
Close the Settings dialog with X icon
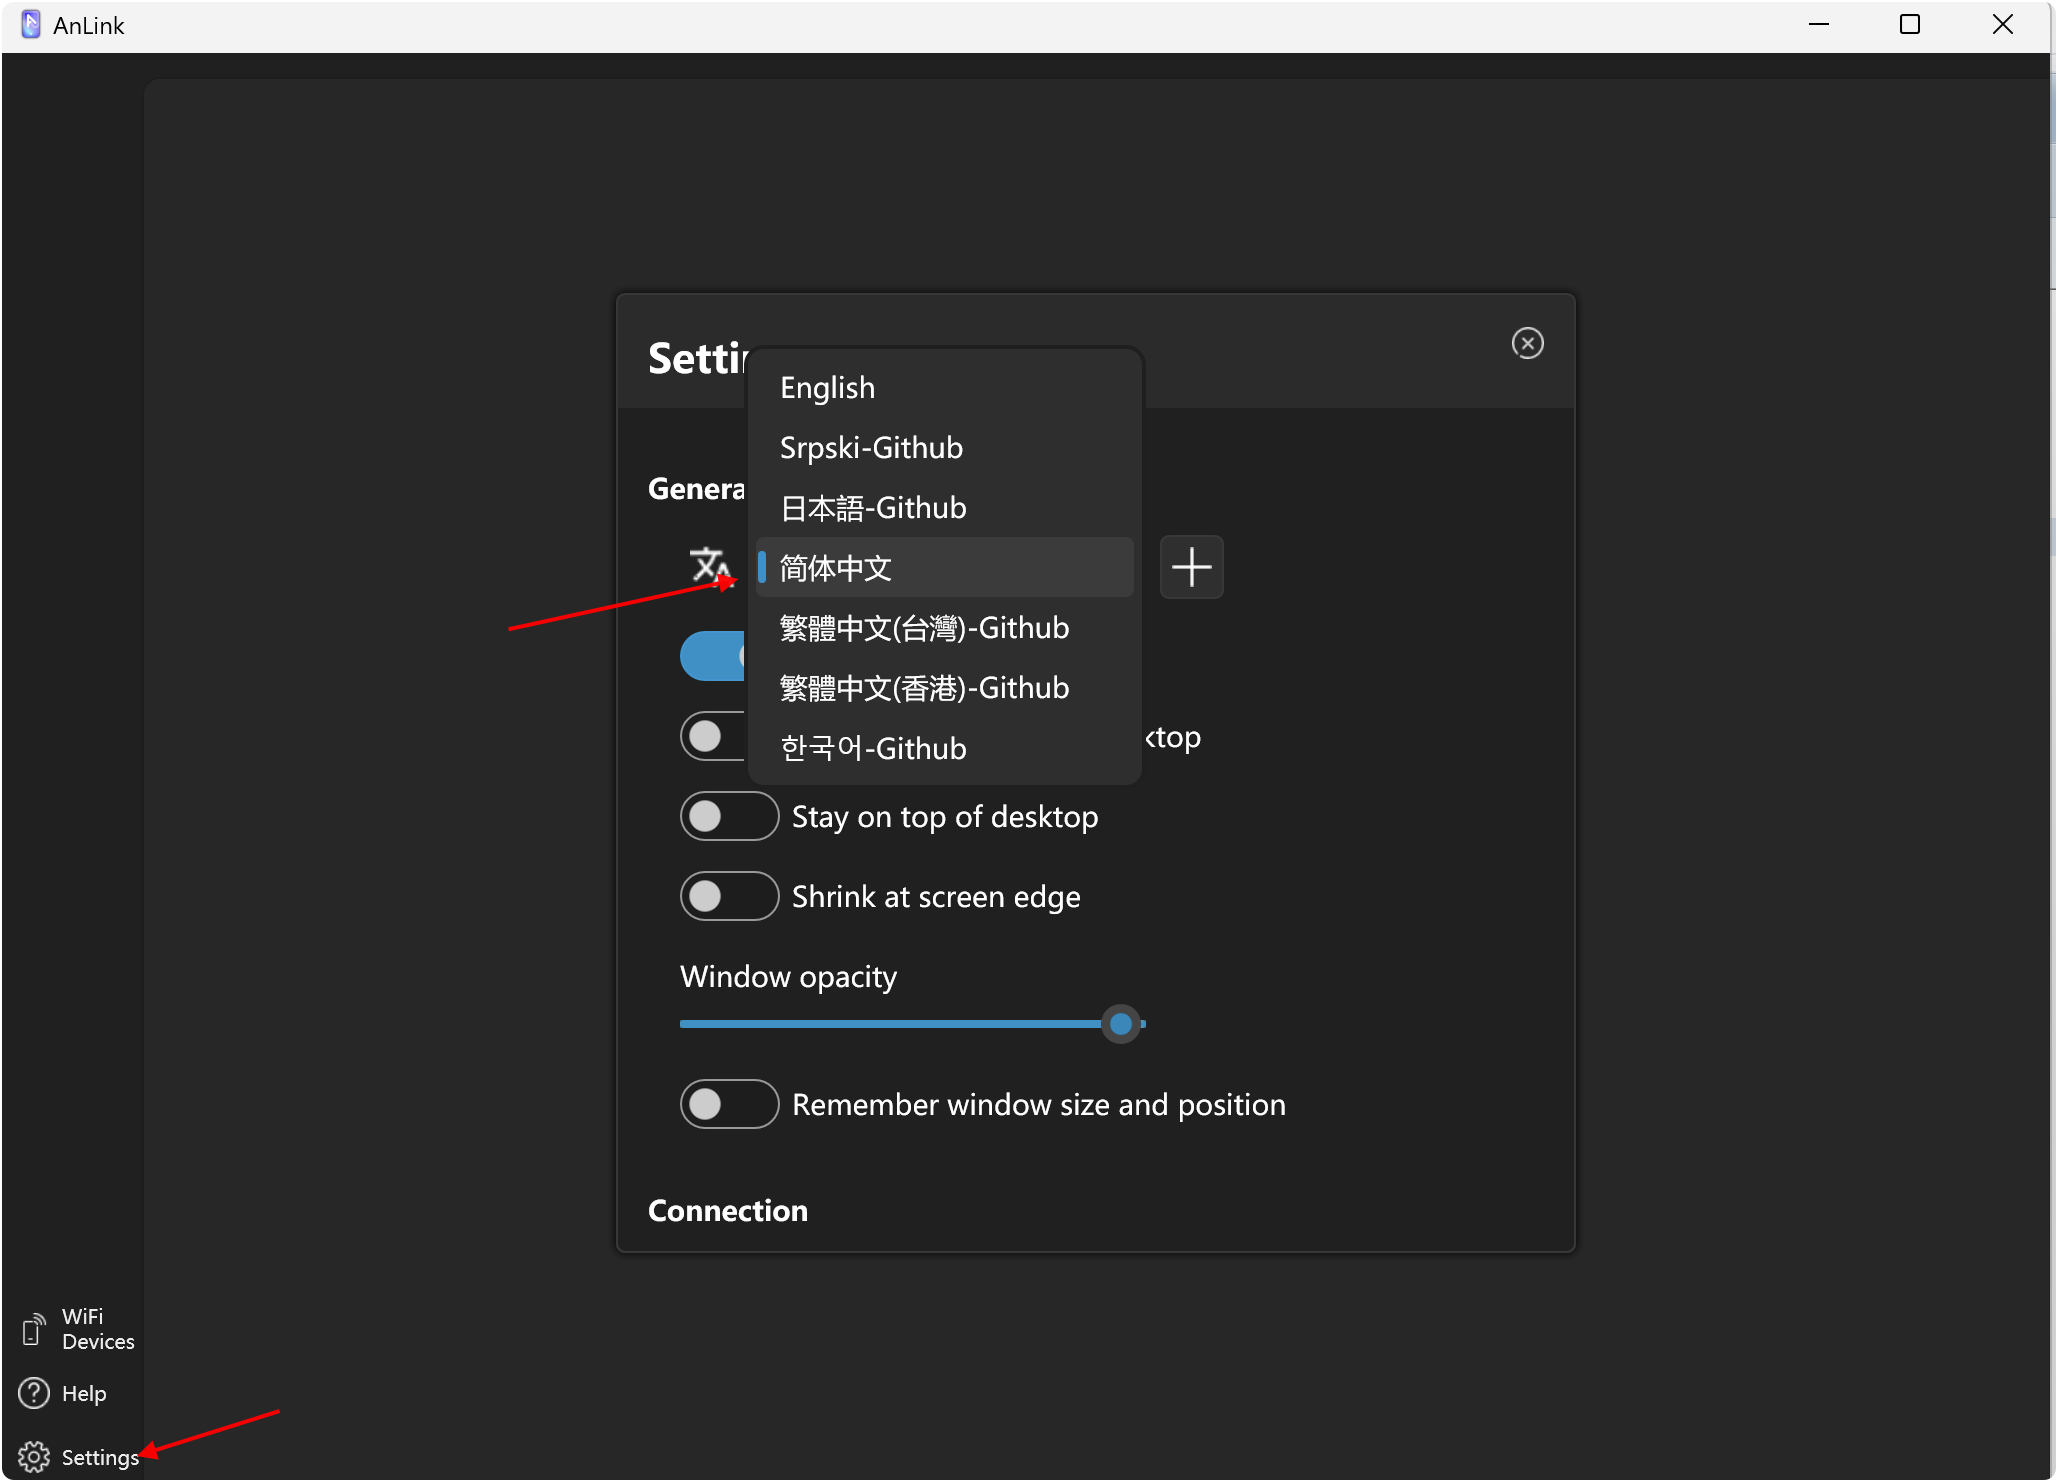tap(1527, 343)
